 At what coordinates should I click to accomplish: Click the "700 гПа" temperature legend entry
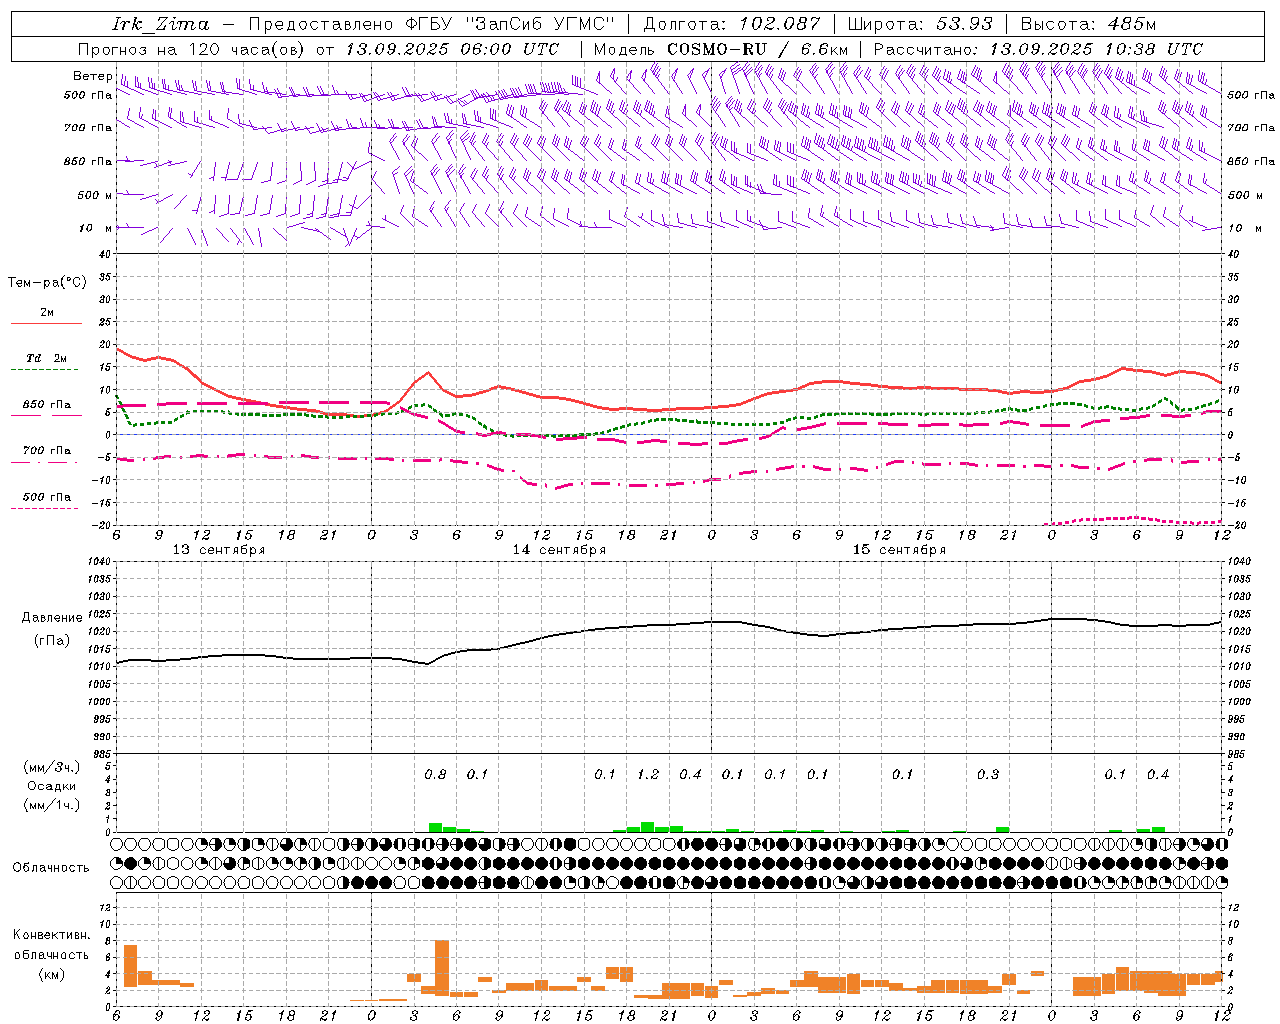coord(47,450)
